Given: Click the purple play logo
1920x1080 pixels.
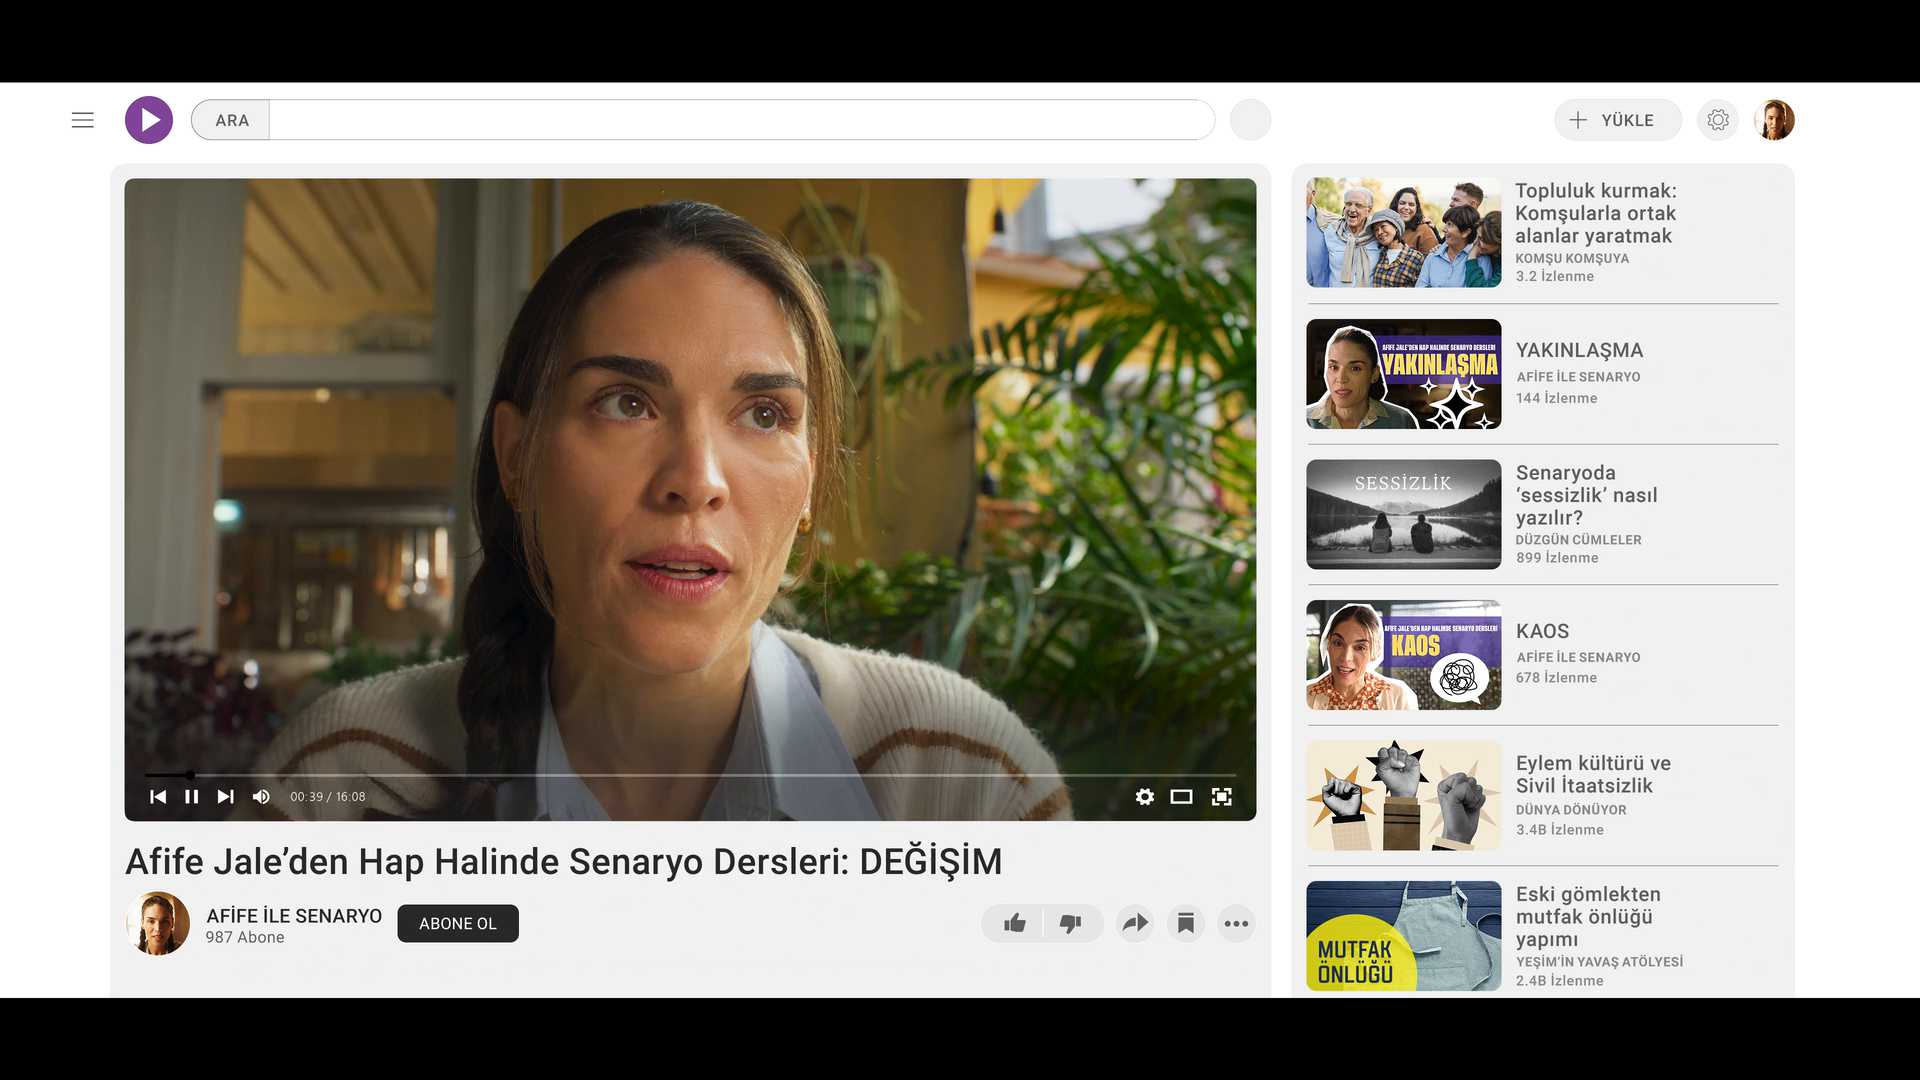Looking at the screenshot, I should click(x=149, y=120).
